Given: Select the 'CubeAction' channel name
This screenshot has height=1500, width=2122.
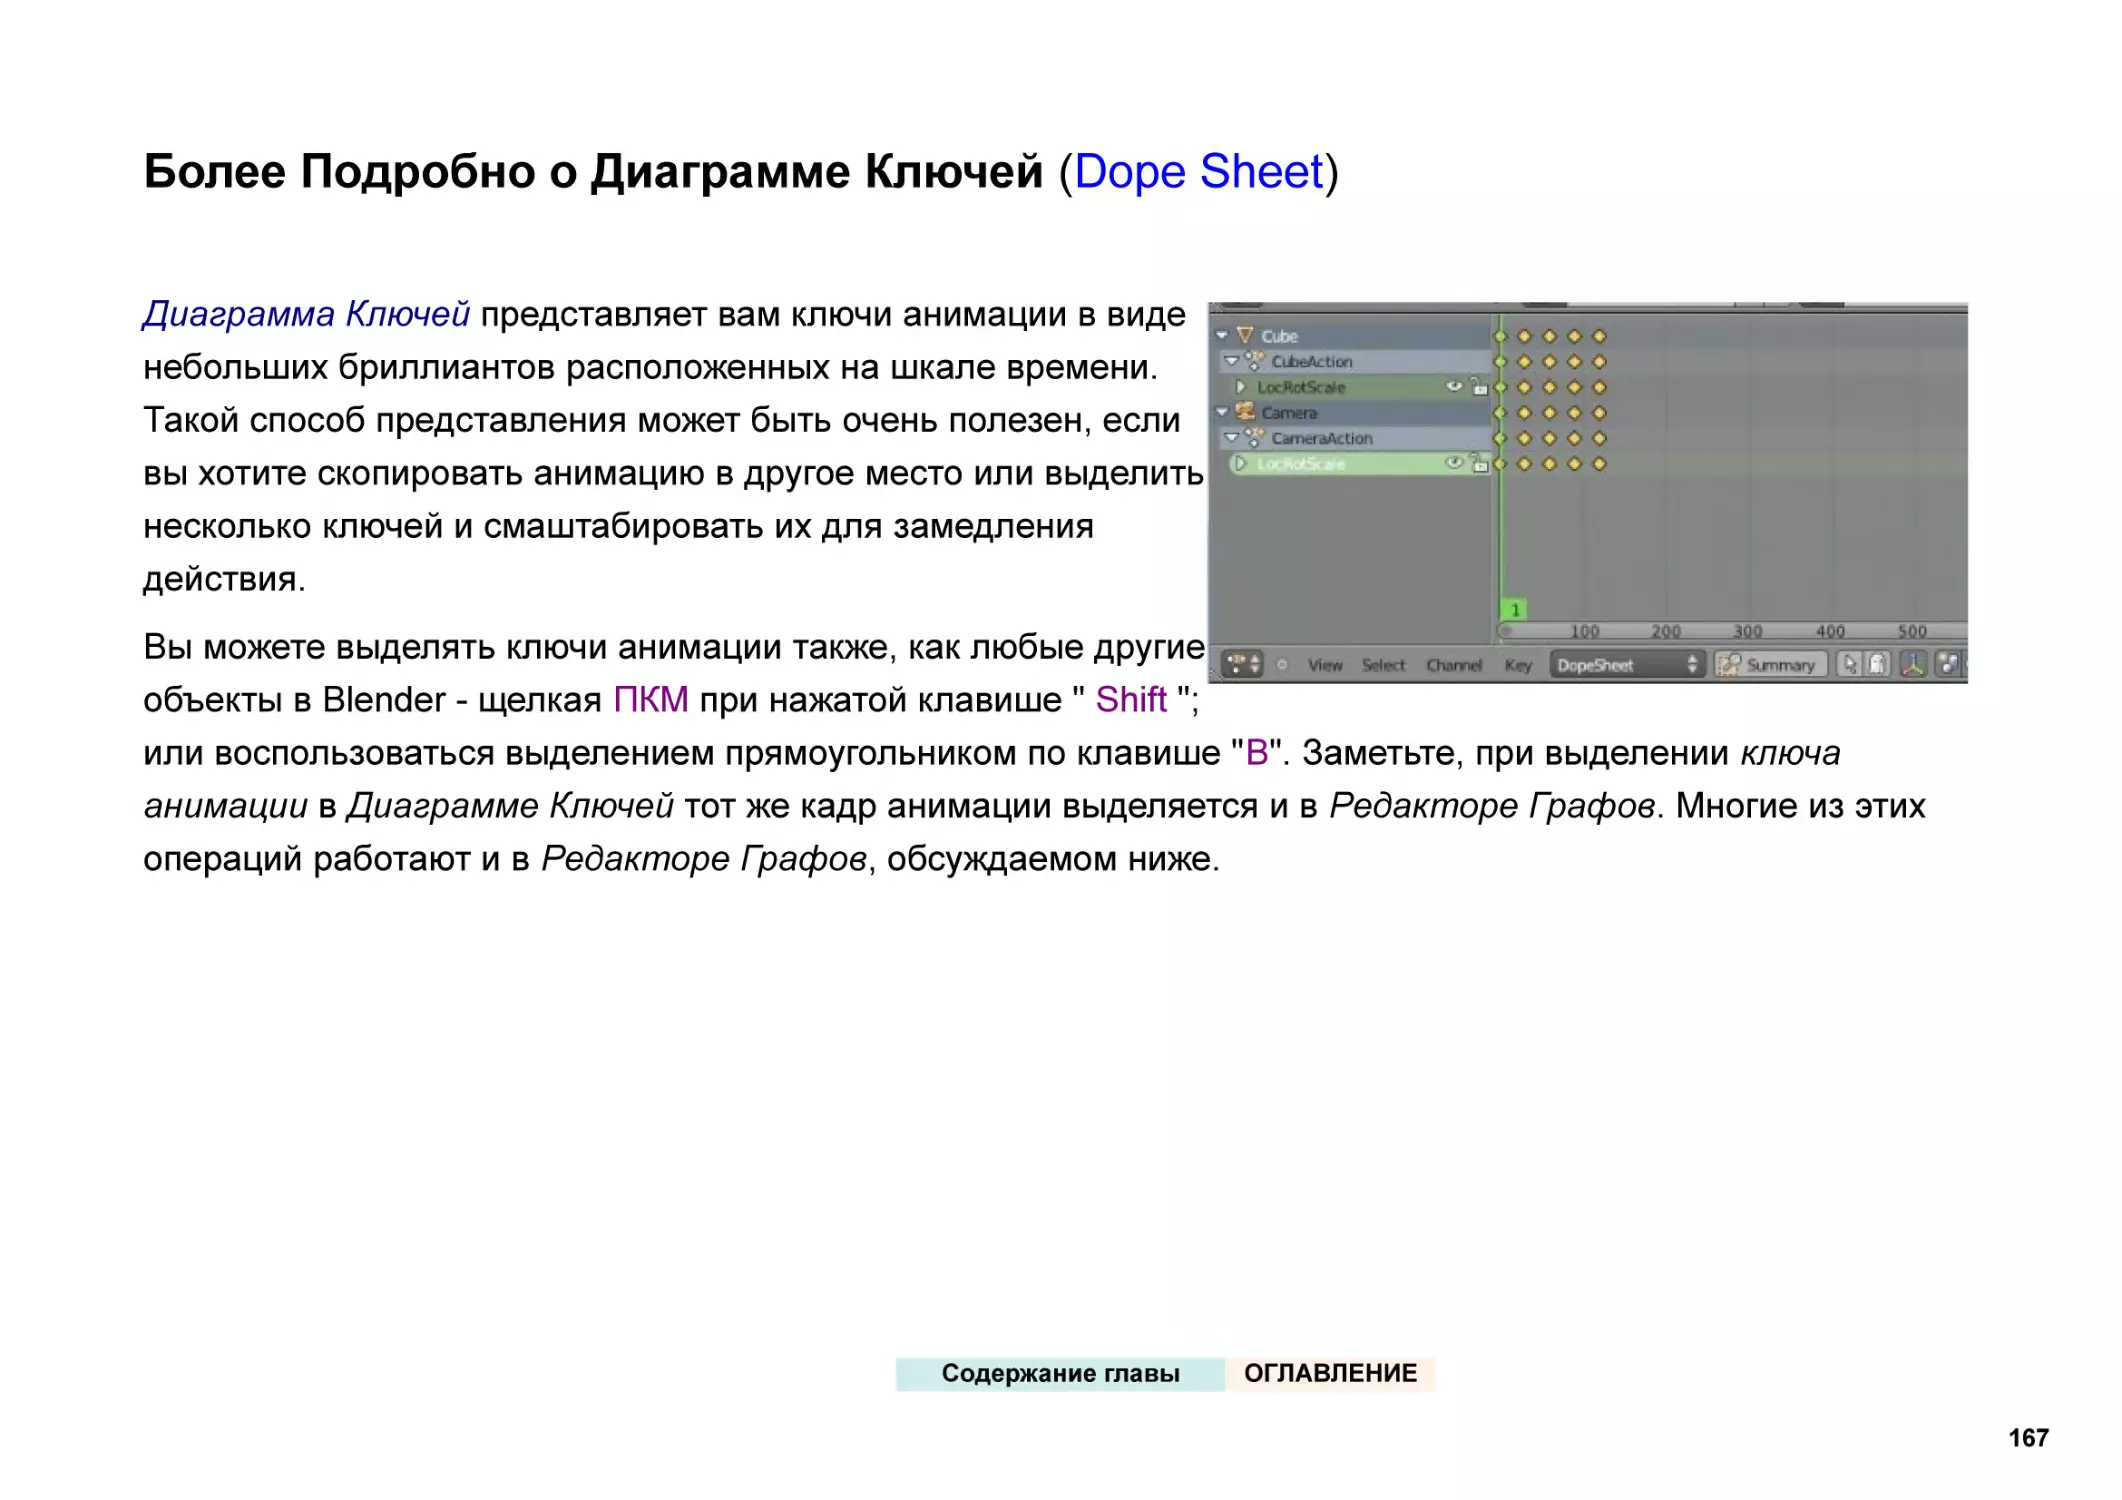Looking at the screenshot, I should click(x=1312, y=361).
